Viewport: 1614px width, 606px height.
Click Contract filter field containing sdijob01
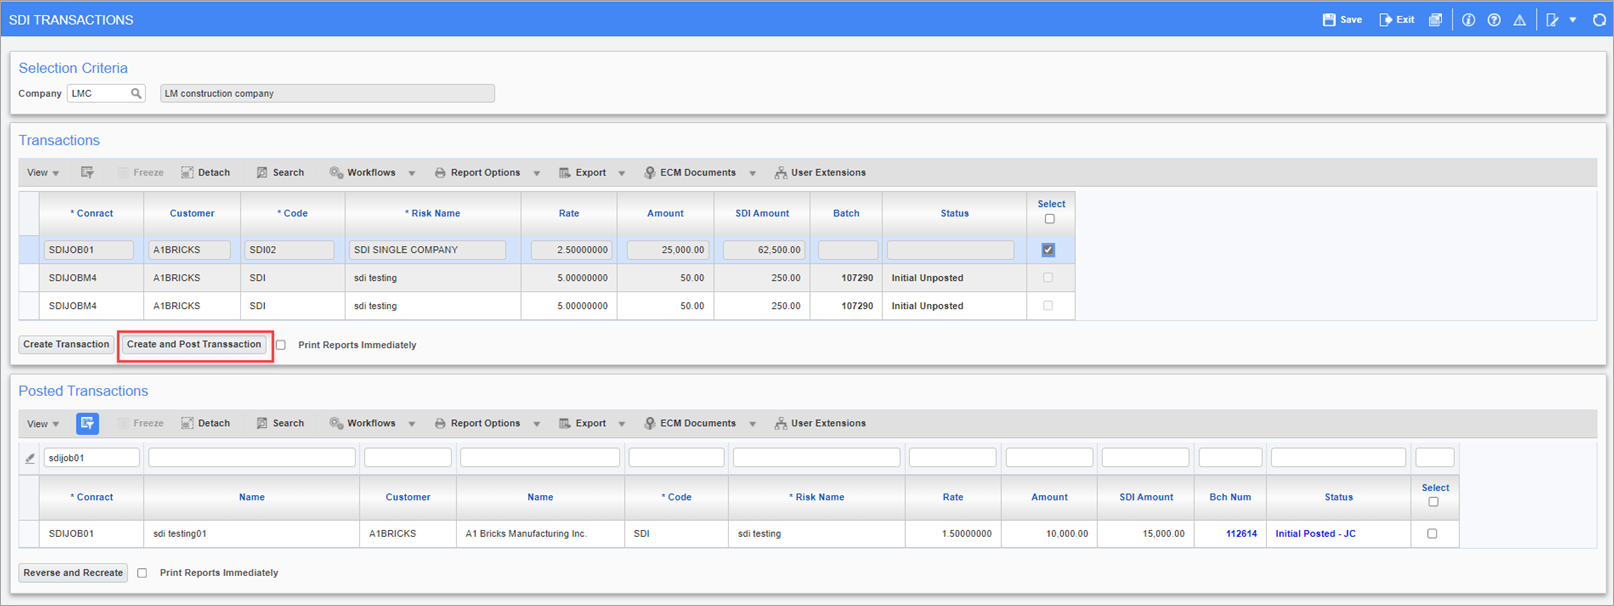[x=92, y=458]
